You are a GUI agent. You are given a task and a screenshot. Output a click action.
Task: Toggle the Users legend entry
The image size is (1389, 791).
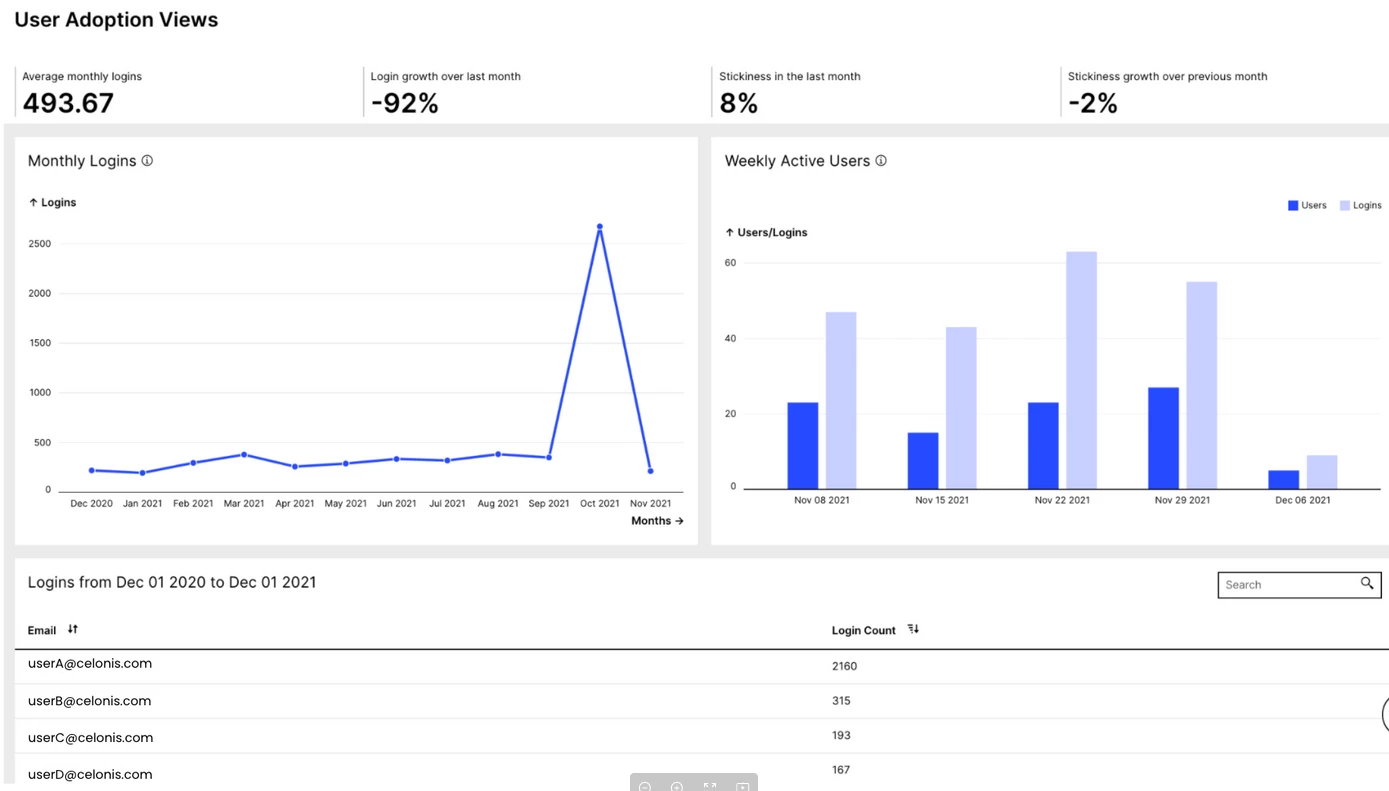point(1307,205)
